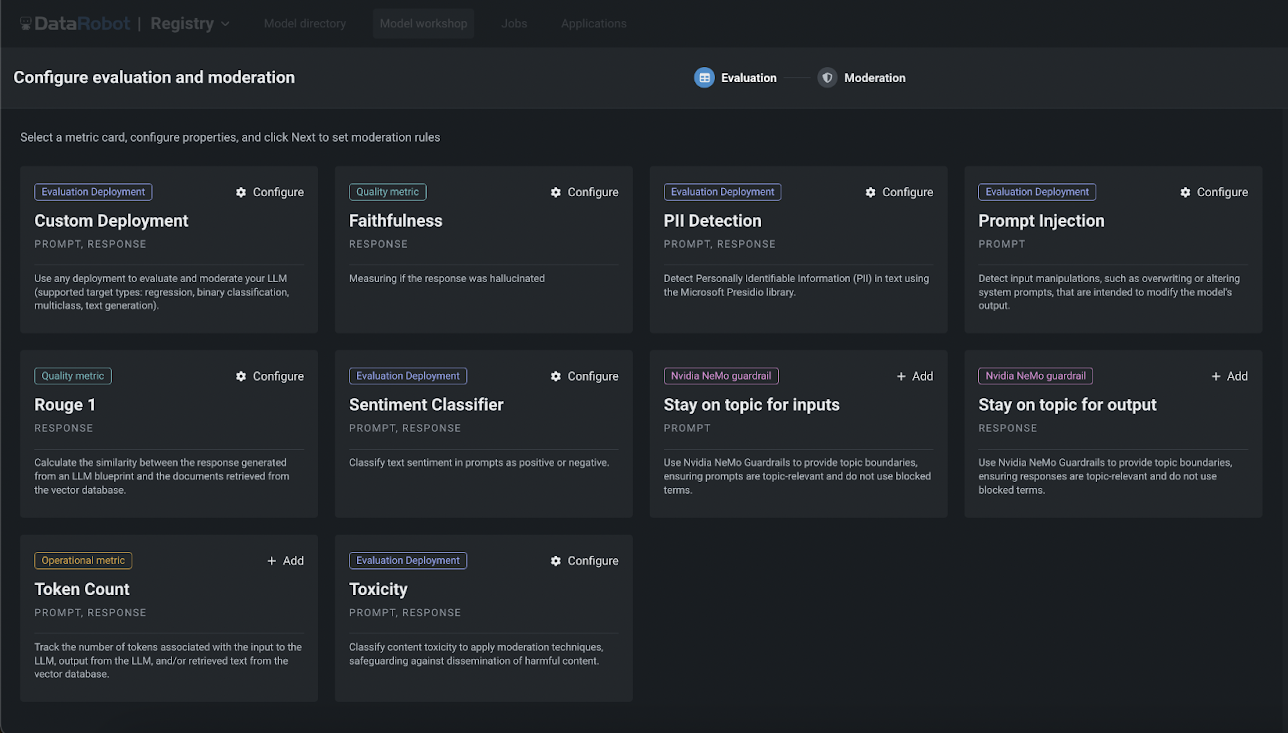The height and width of the screenshot is (733, 1288).
Task: Expand the Registry dropdown chevron
Action: (225, 24)
